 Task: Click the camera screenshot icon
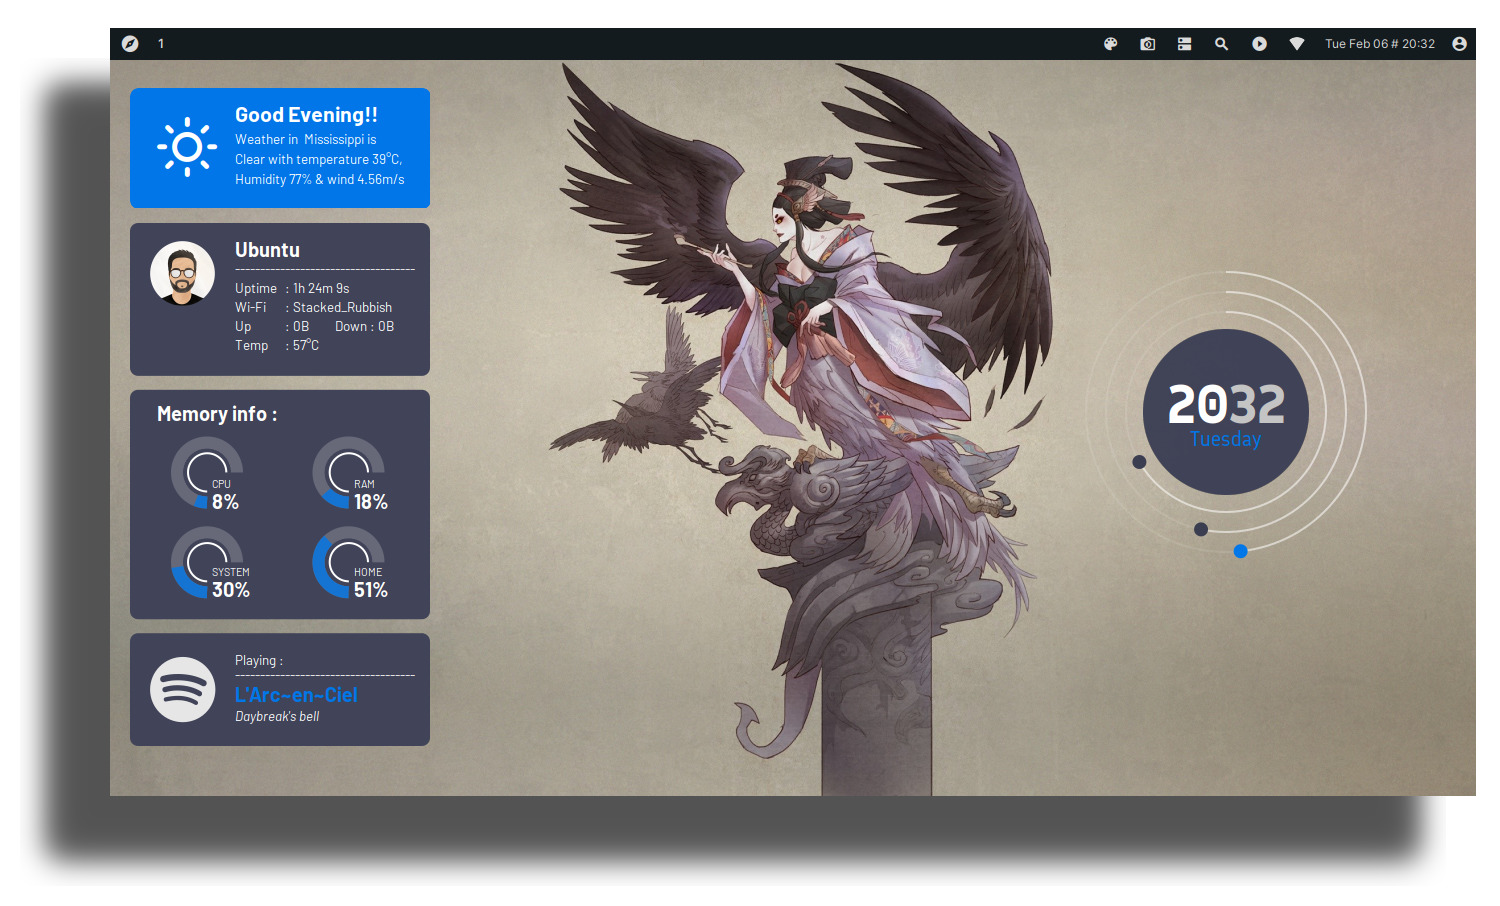click(x=1147, y=44)
